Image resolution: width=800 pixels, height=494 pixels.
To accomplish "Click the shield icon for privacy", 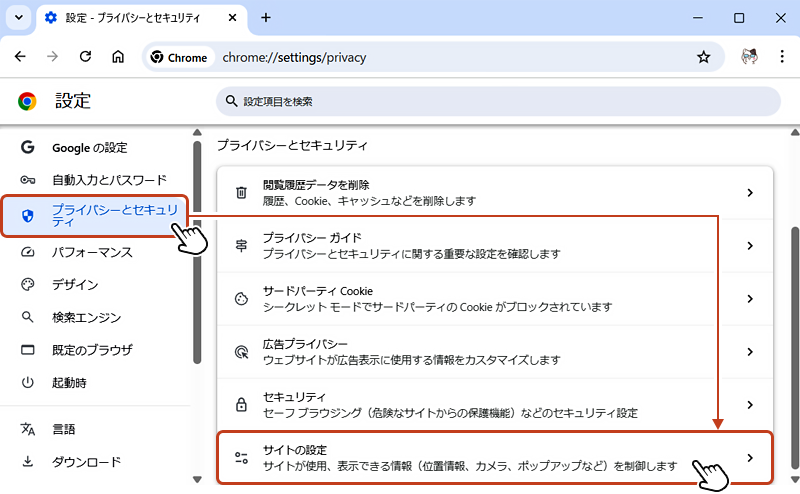I will click(28, 216).
